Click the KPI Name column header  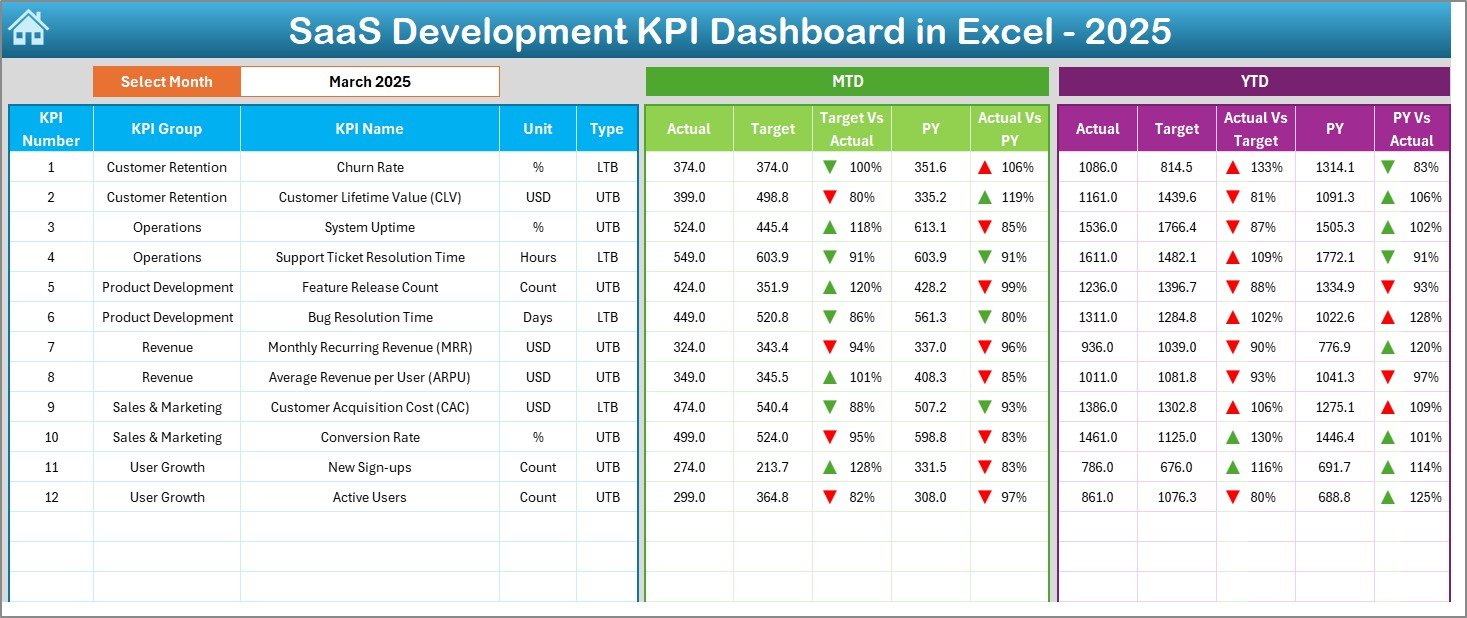369,129
